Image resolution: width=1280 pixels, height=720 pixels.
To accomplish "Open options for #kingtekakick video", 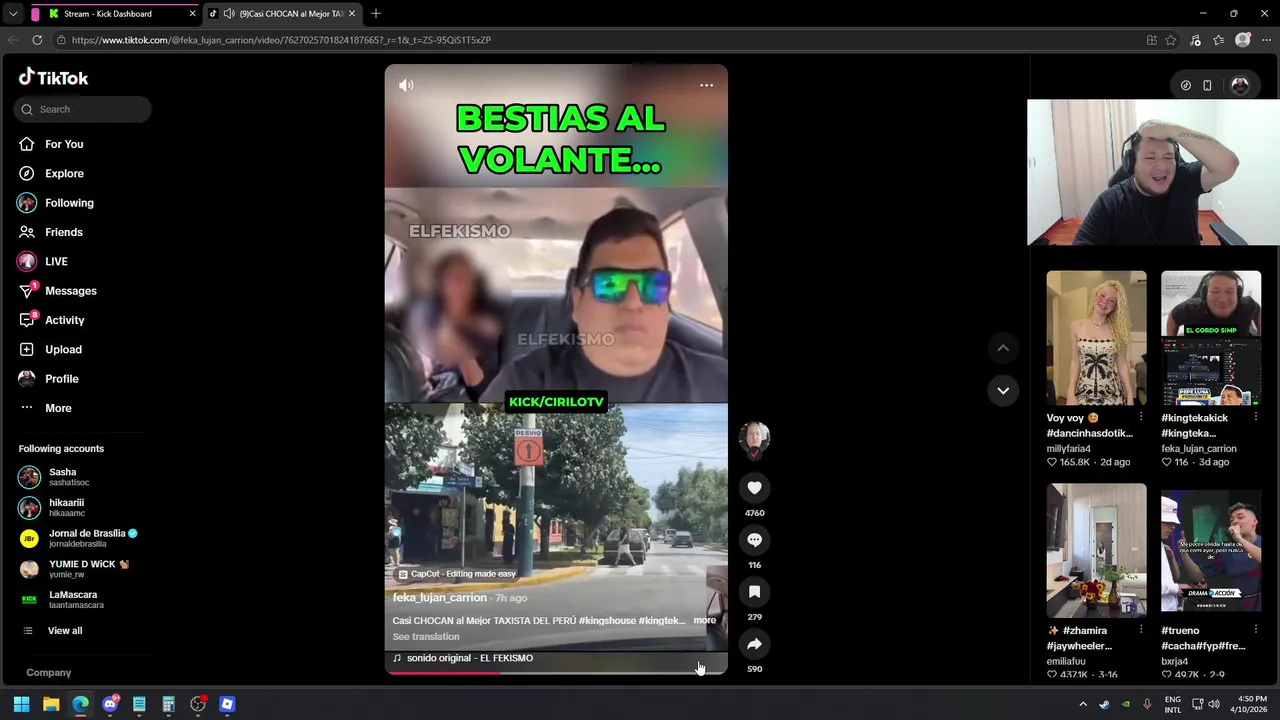I will click(x=1255, y=417).
